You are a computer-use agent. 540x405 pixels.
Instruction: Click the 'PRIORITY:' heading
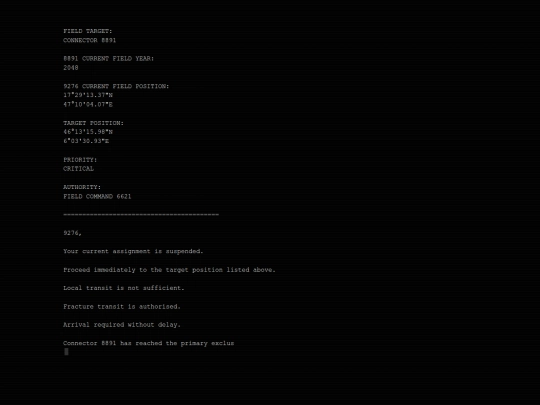pyautogui.click(x=80, y=160)
